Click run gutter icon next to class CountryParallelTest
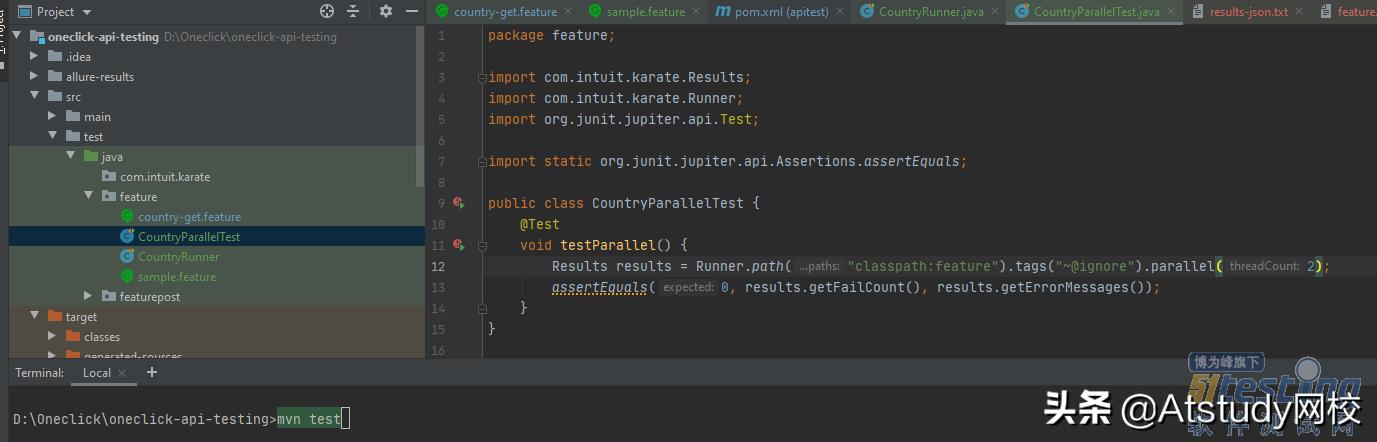The image size is (1377, 442). coord(458,203)
